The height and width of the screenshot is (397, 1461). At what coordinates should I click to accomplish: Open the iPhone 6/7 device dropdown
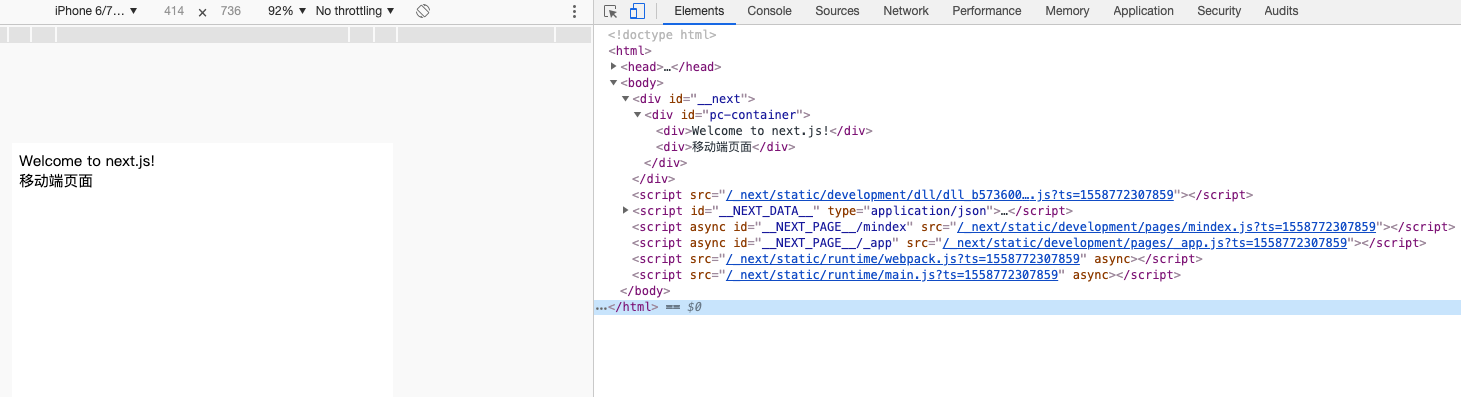tap(96, 11)
